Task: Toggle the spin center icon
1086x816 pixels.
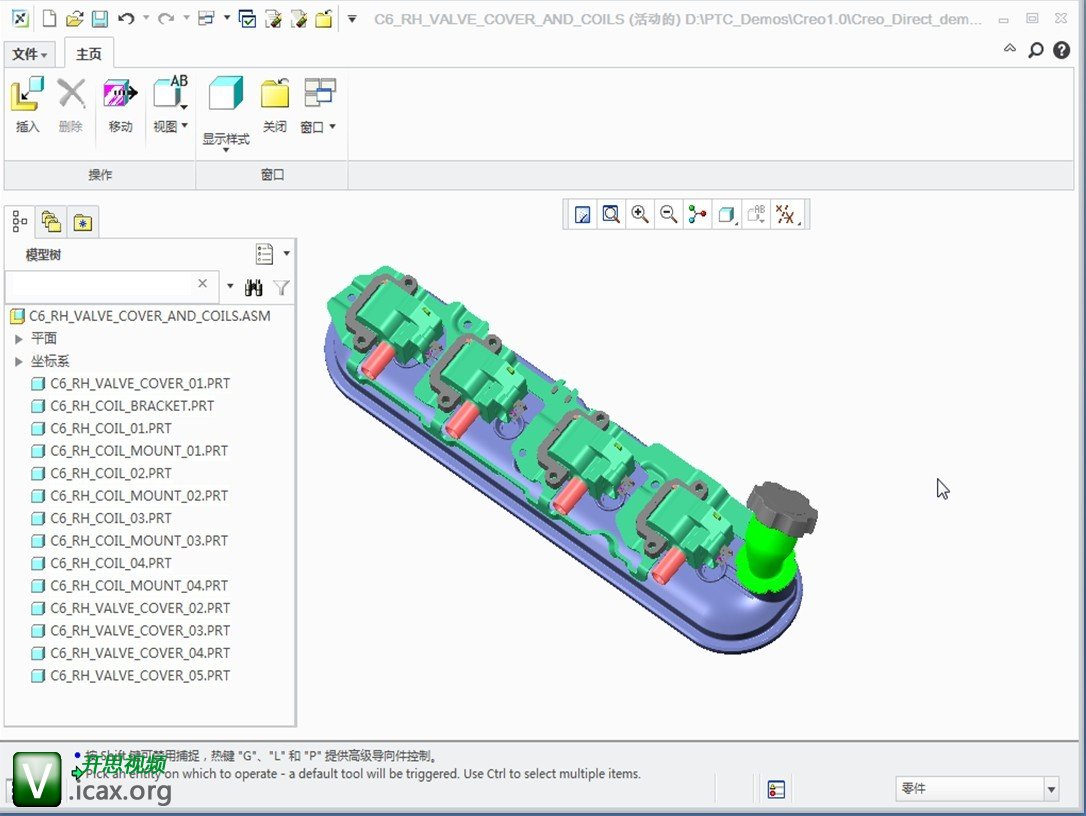Action: 697,215
